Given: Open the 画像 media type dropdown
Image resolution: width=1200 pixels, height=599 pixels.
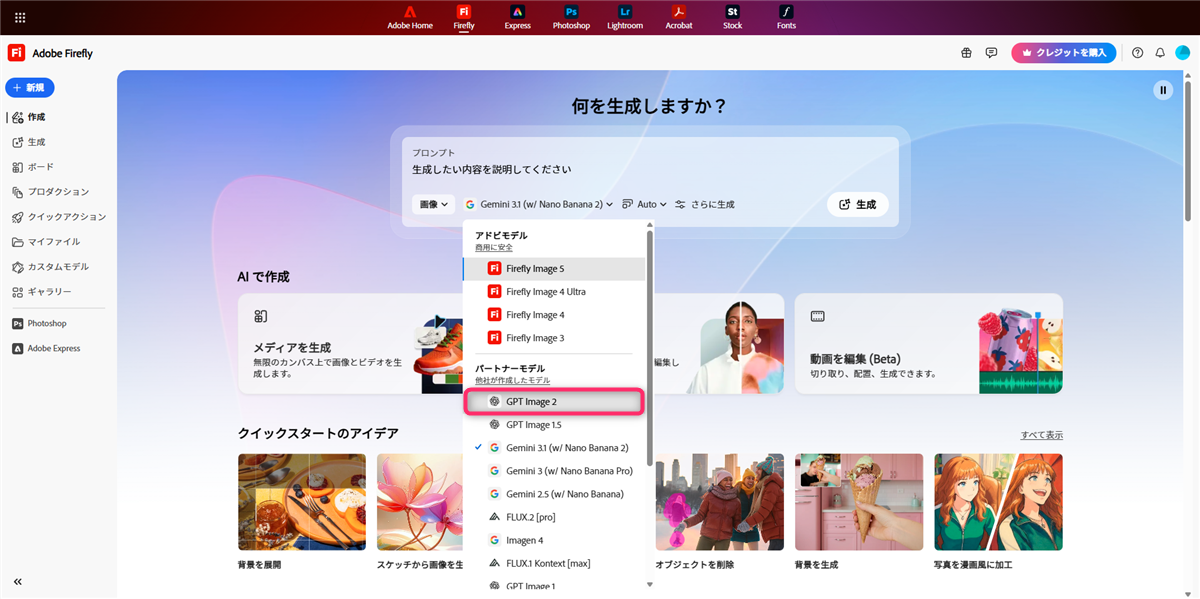Looking at the screenshot, I should click(434, 204).
